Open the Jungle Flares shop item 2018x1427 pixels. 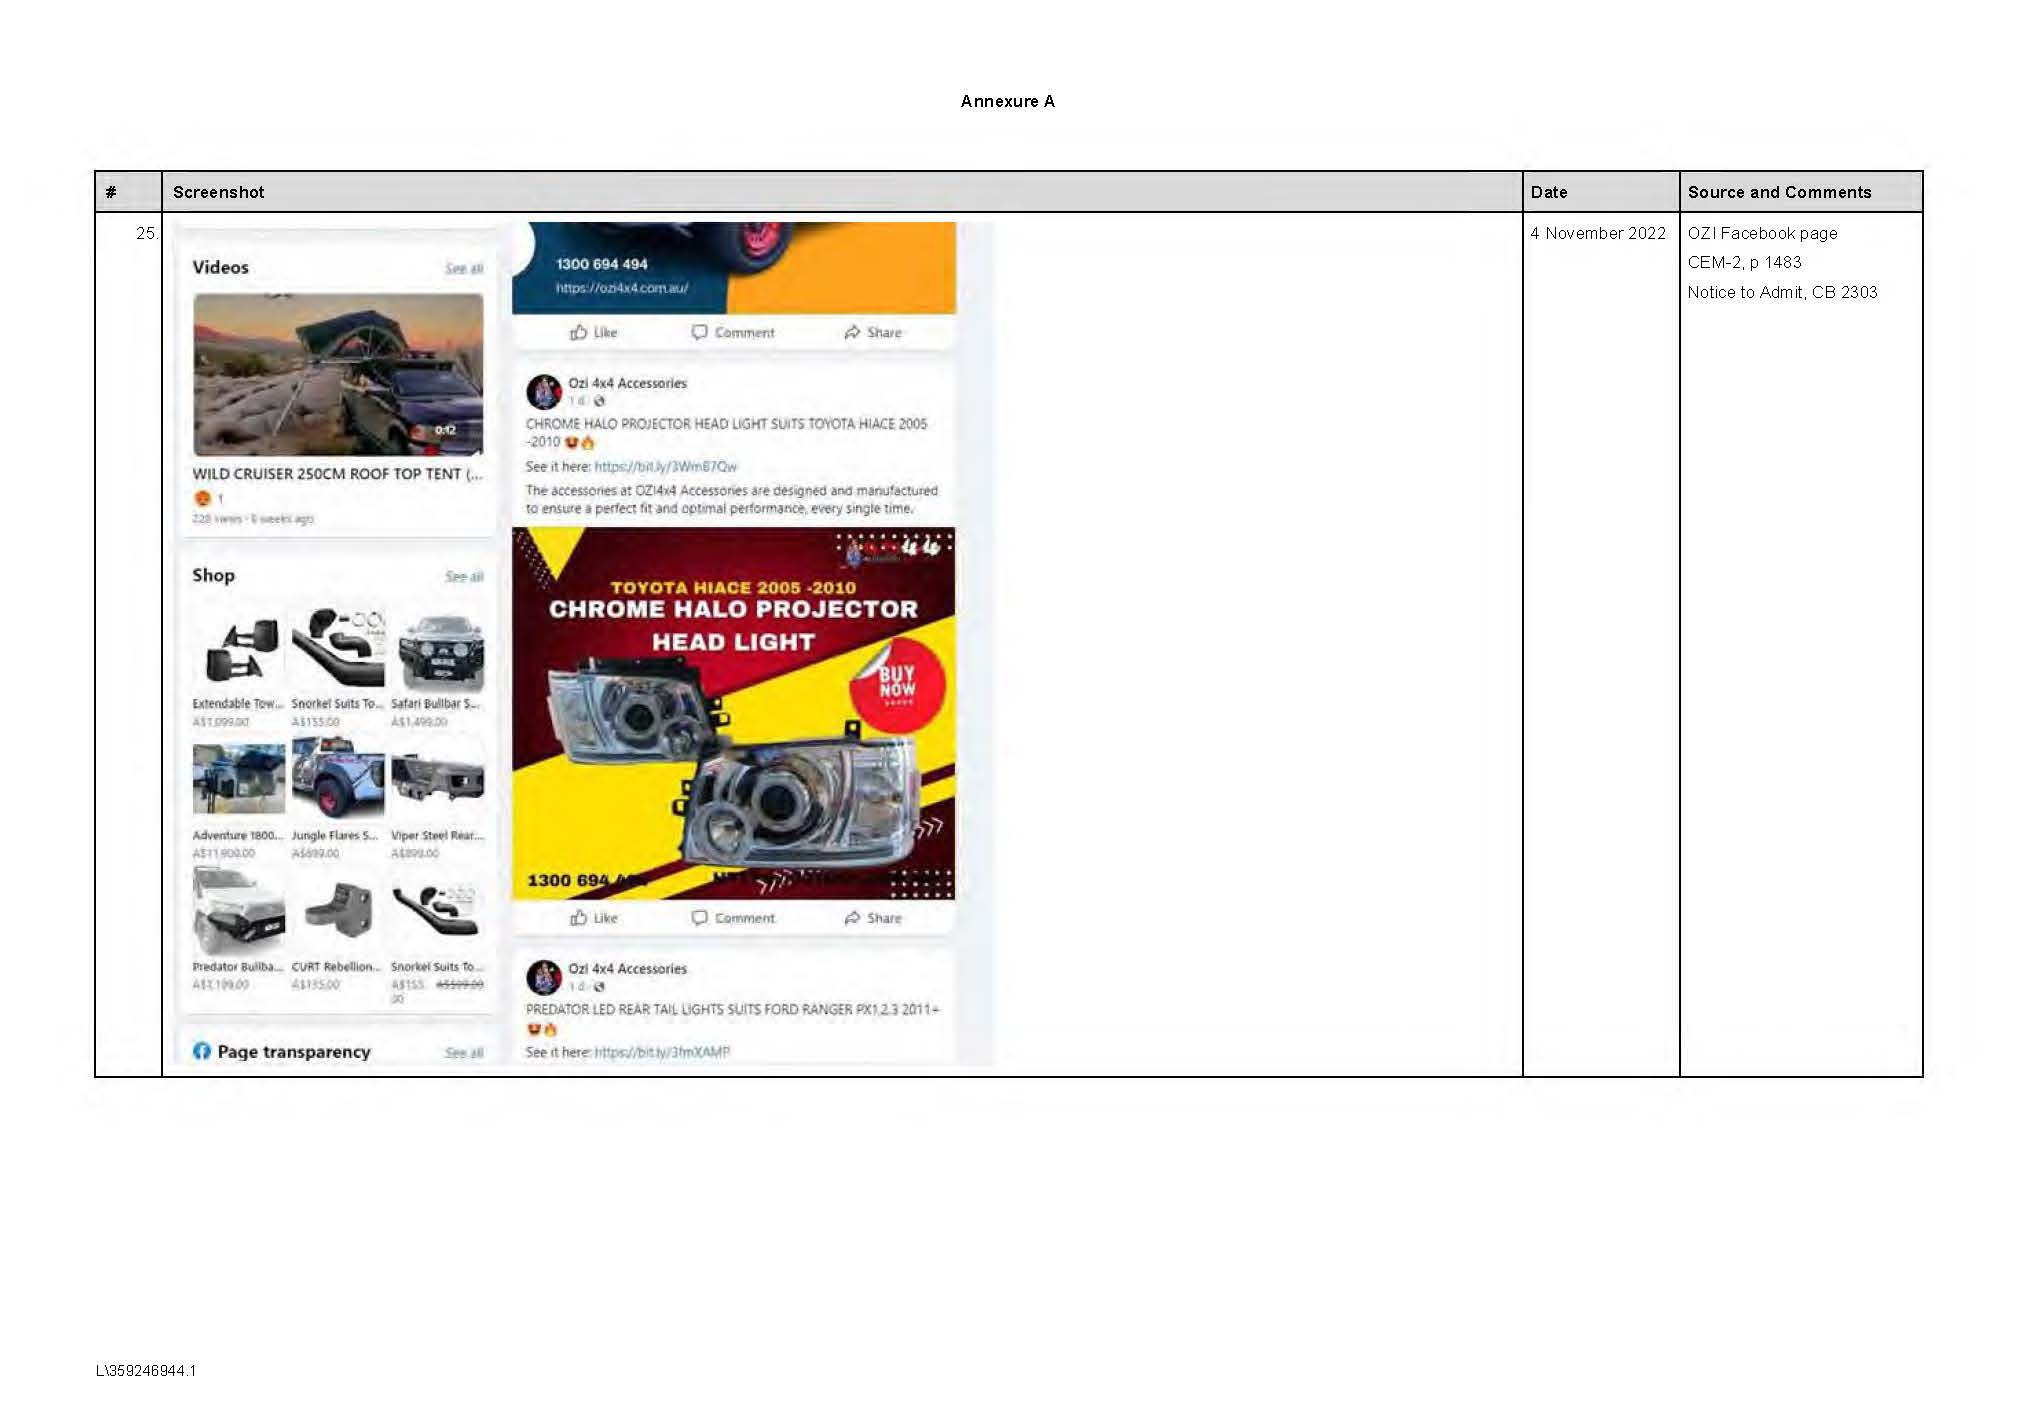click(338, 798)
